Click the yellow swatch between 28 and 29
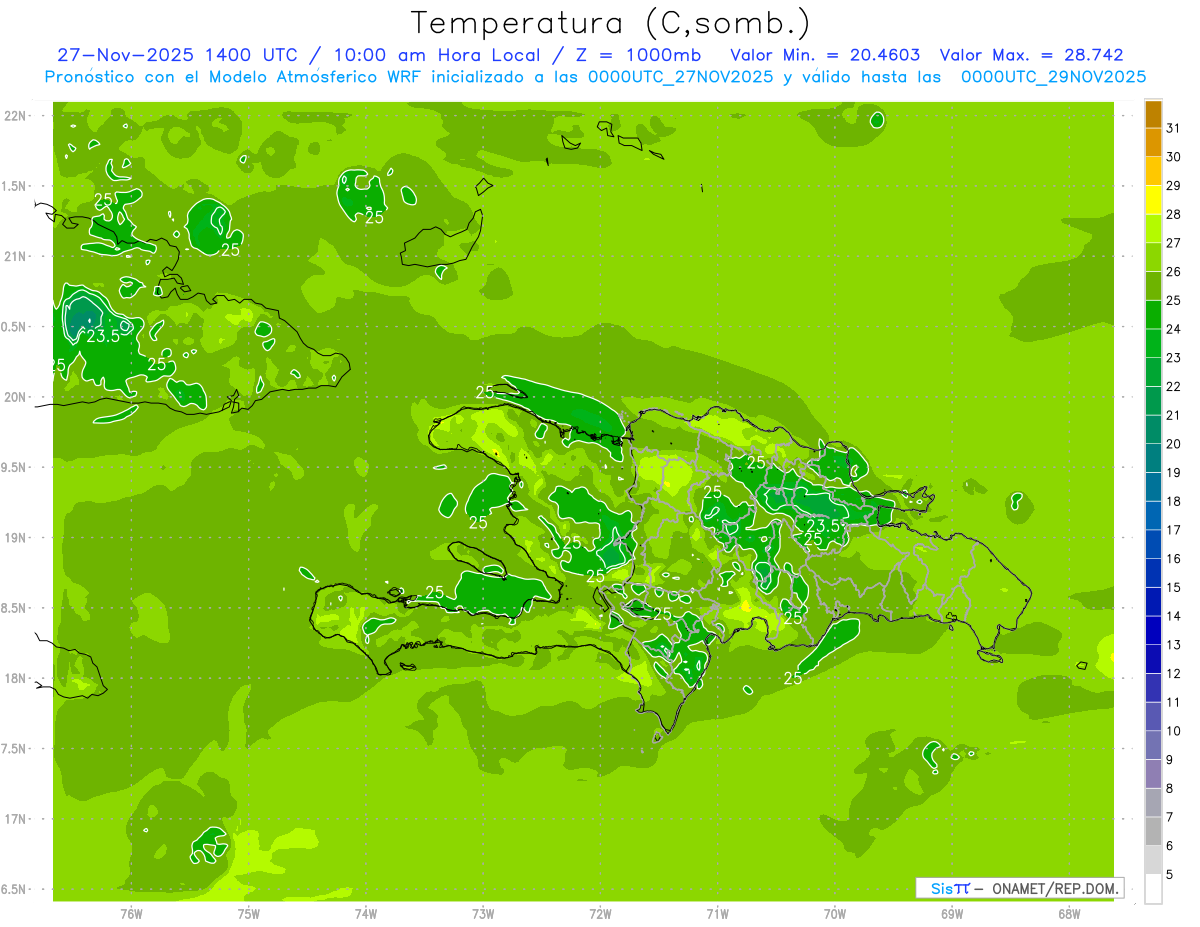 (1153, 200)
